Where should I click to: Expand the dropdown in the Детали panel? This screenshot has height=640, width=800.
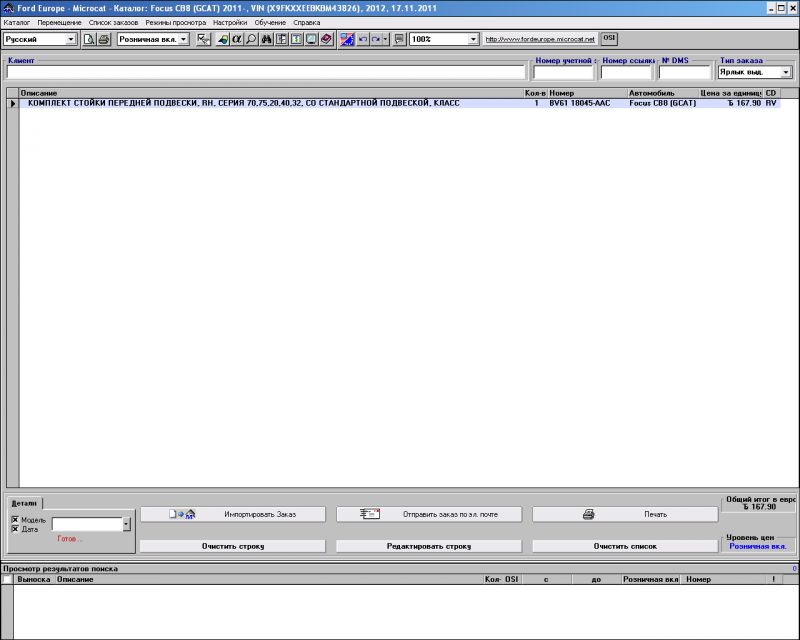tap(127, 524)
